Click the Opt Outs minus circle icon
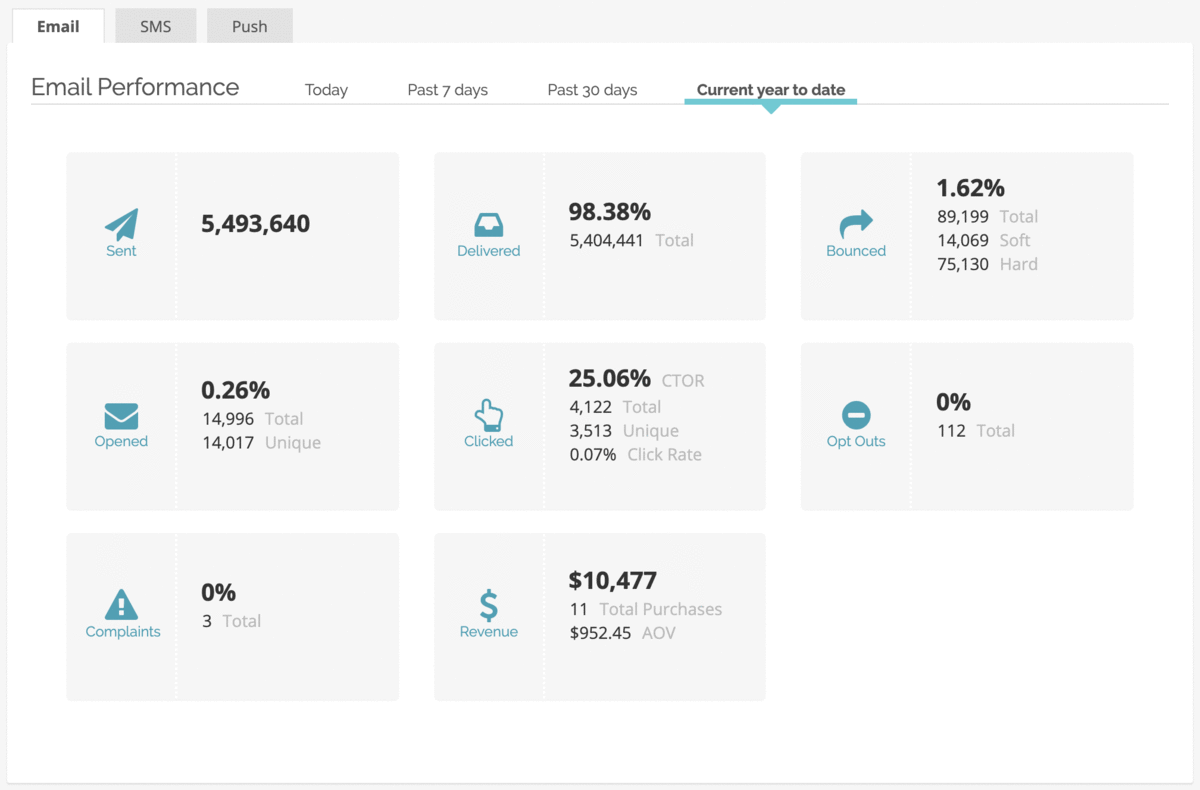The height and width of the screenshot is (790, 1200). point(856,415)
